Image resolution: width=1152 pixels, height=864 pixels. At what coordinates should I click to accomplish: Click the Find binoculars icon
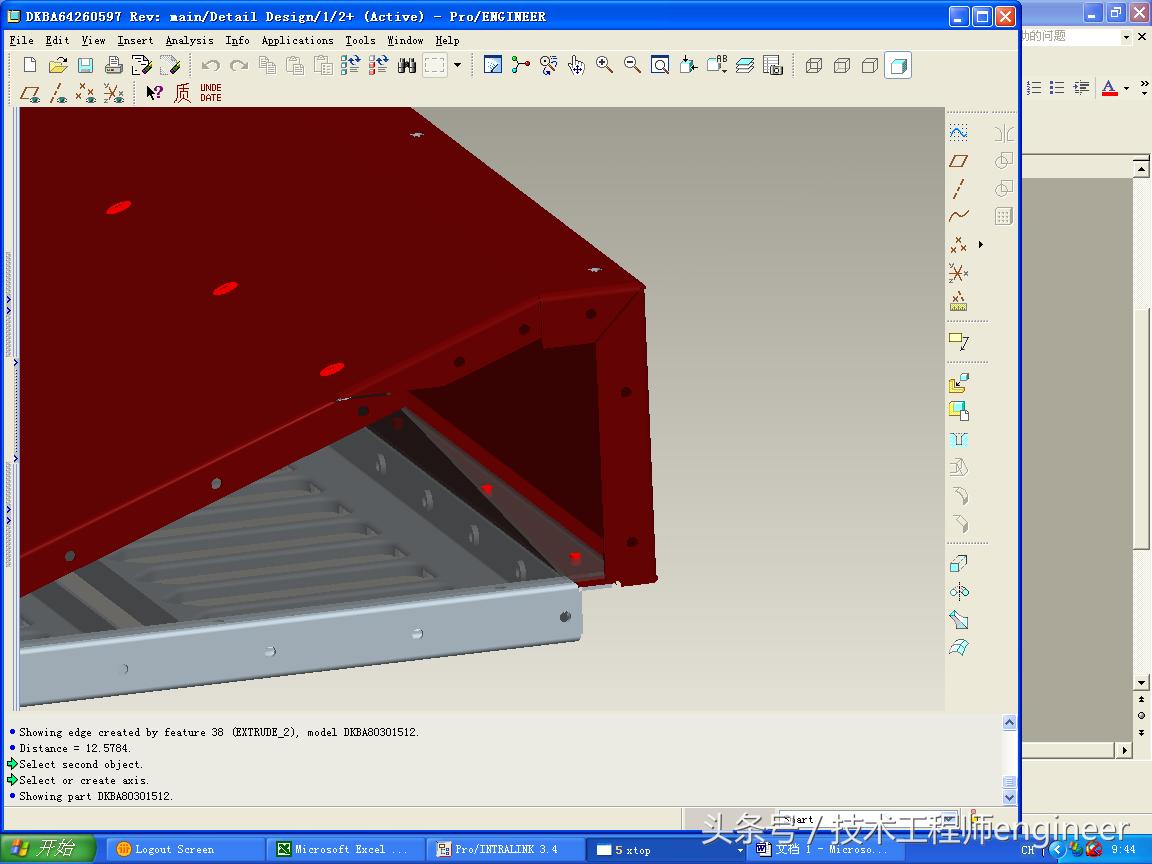point(406,65)
